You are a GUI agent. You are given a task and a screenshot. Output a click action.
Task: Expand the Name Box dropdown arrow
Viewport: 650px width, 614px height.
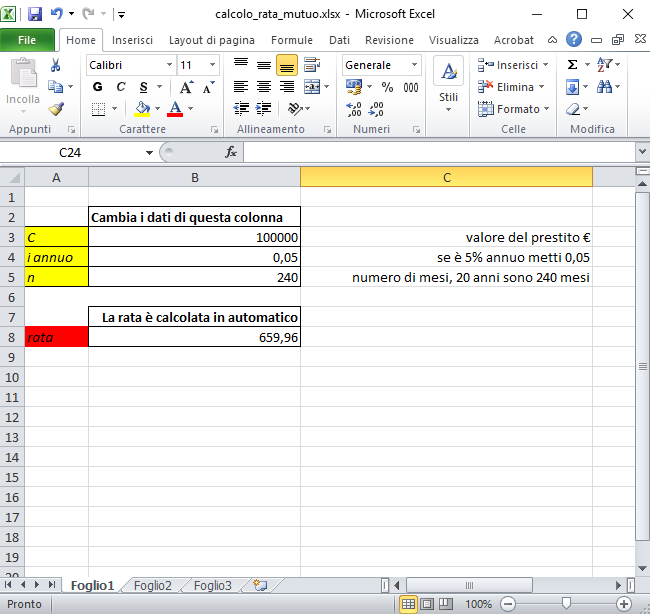[149, 153]
